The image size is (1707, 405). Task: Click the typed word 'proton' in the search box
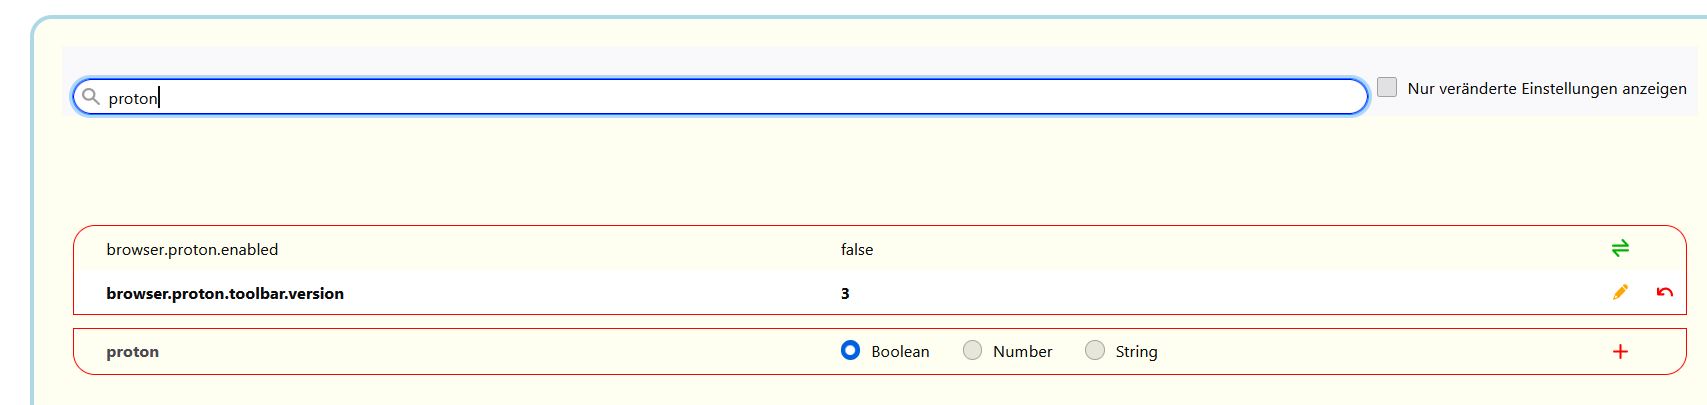point(133,98)
